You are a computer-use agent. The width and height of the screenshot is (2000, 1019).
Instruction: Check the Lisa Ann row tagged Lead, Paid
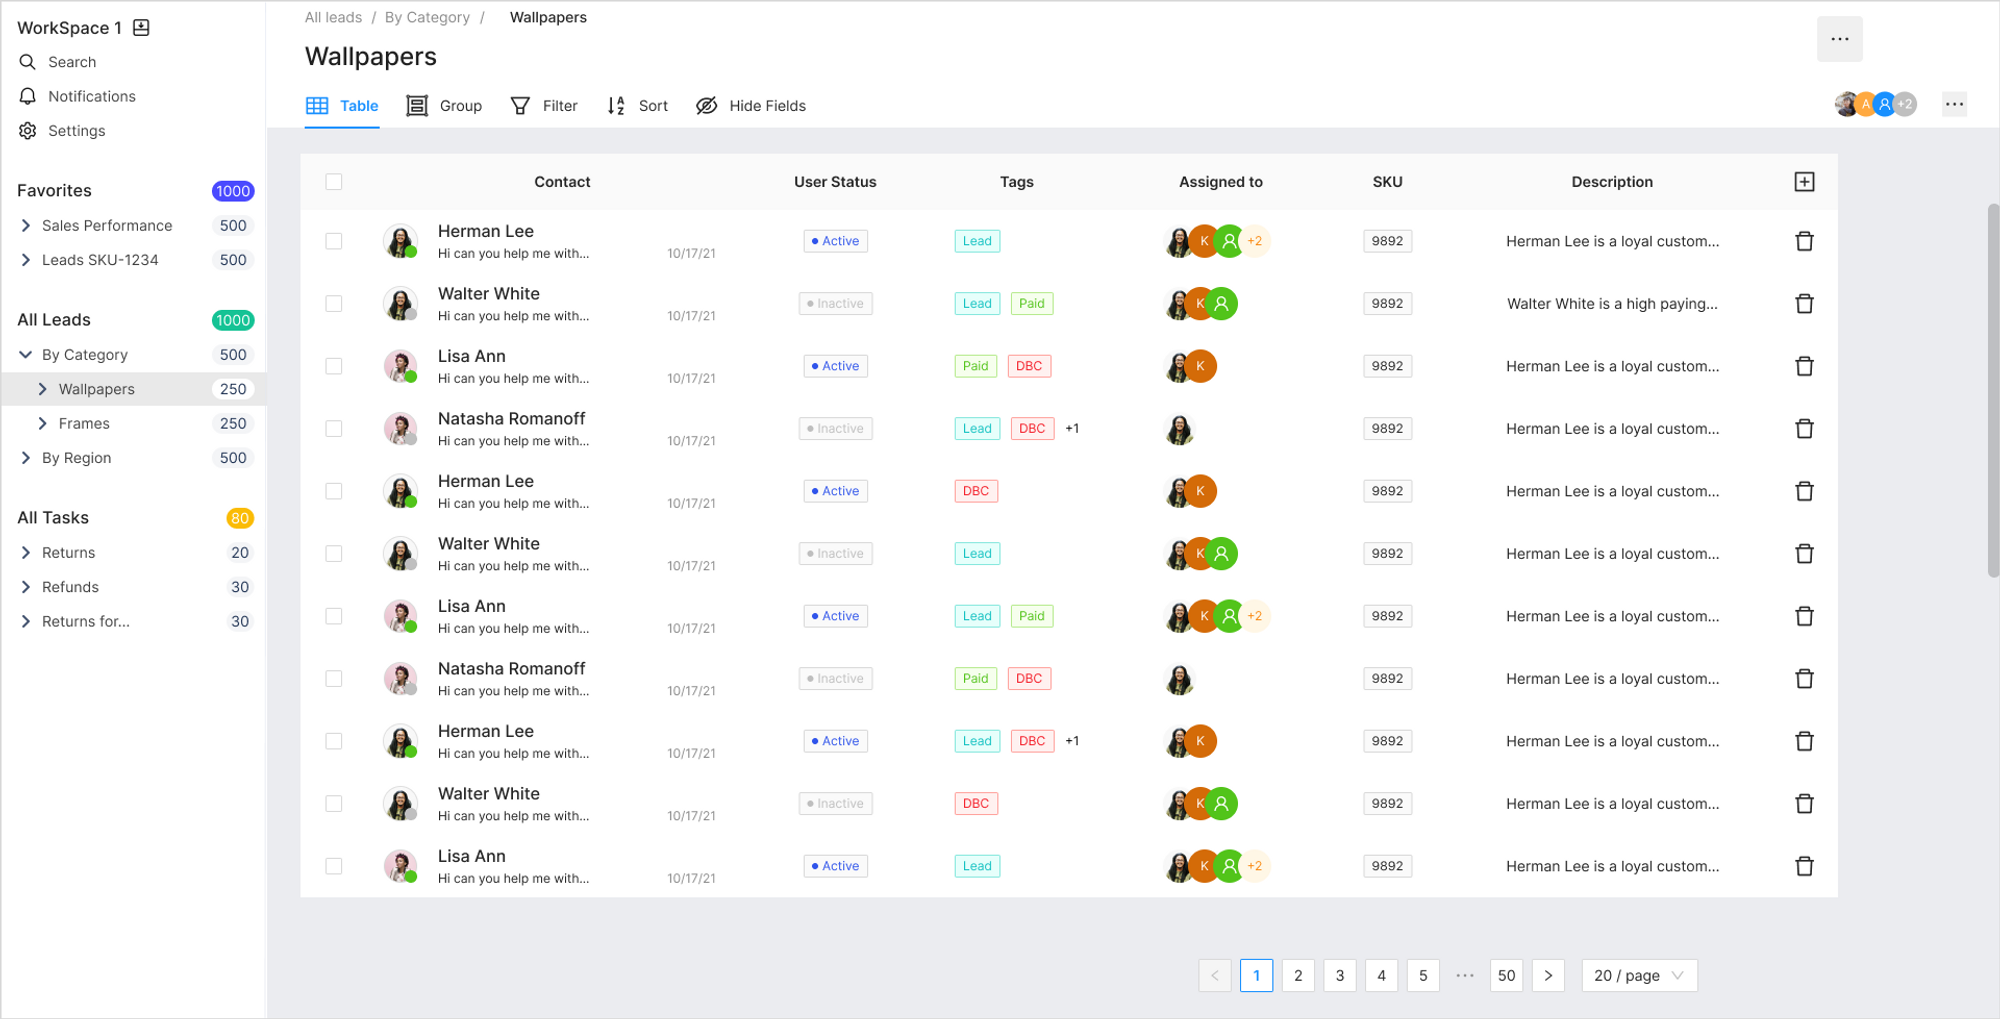coord(334,616)
